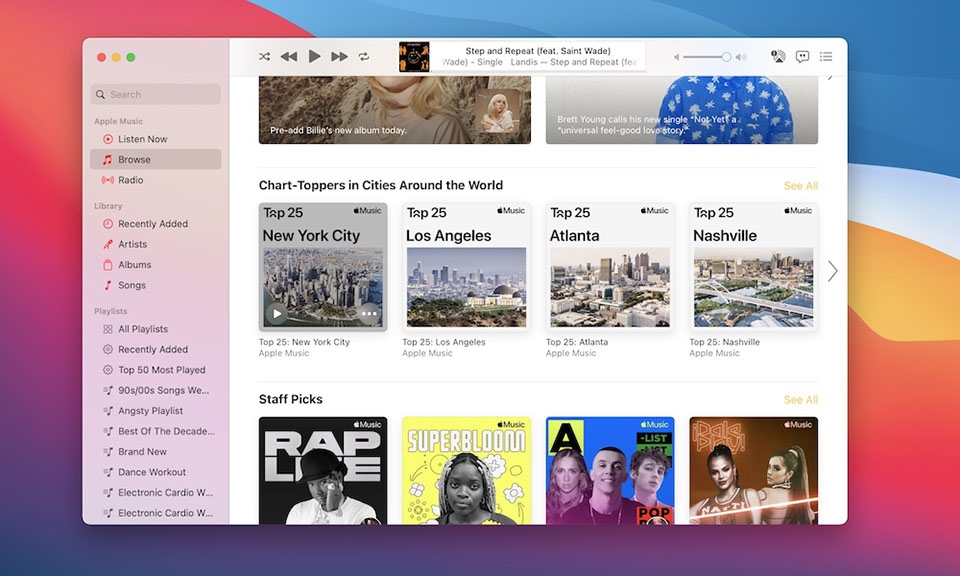960x576 pixels.
Task: Toggle repeat mode
Action: (x=364, y=56)
